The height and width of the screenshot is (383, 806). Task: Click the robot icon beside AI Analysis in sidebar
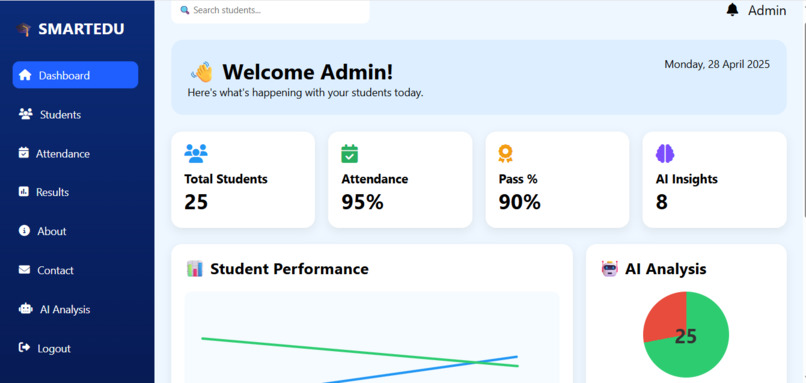point(25,309)
